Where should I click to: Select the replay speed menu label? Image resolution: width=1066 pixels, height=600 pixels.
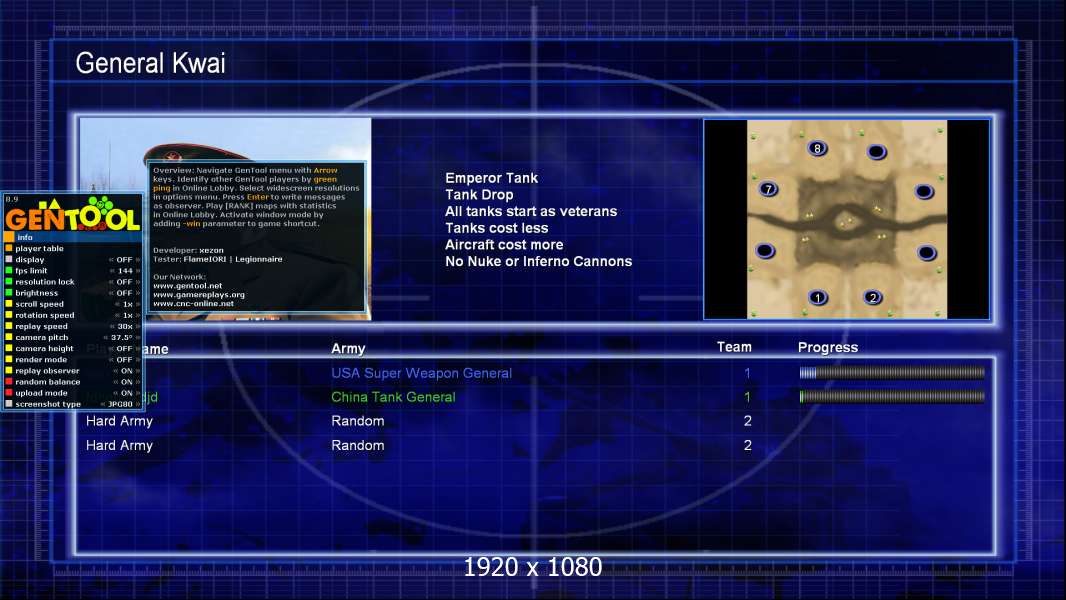pos(41,326)
